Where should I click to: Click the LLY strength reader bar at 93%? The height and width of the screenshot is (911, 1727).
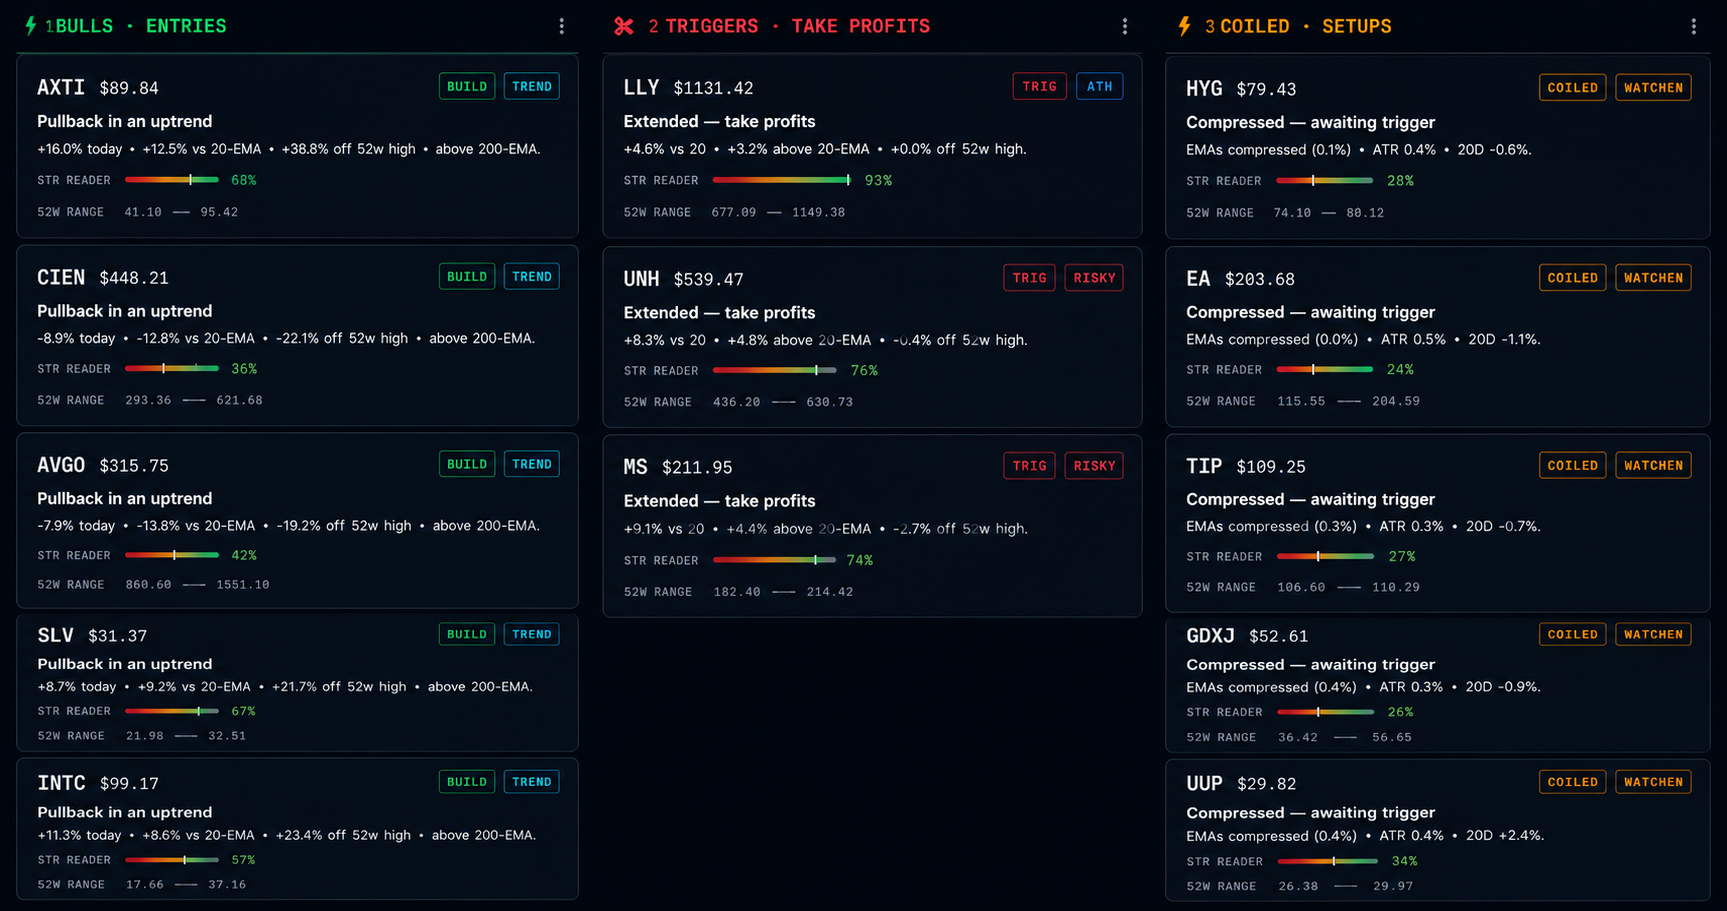(782, 180)
